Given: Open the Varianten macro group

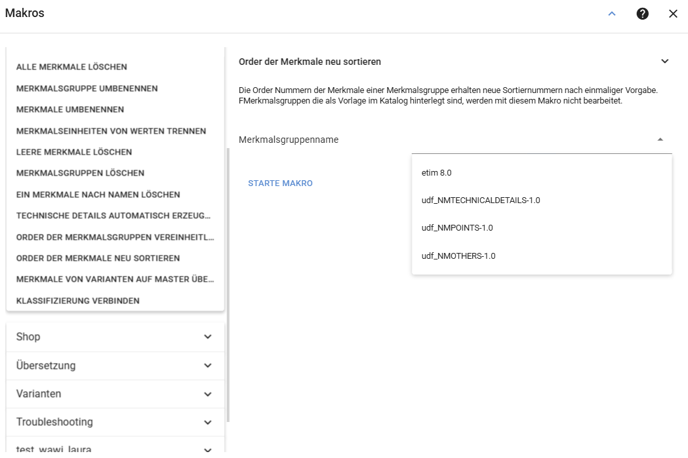Looking at the screenshot, I should point(115,394).
